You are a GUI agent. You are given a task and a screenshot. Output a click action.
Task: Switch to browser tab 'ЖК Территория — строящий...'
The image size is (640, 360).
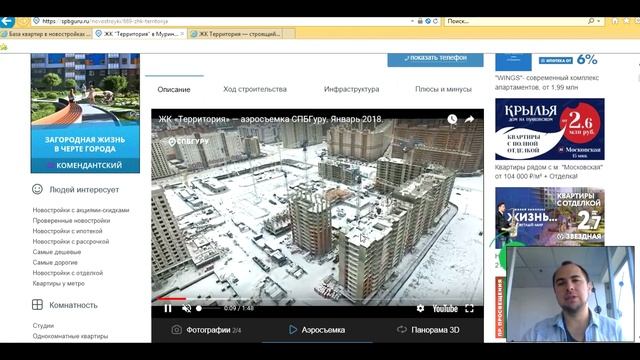click(236, 34)
